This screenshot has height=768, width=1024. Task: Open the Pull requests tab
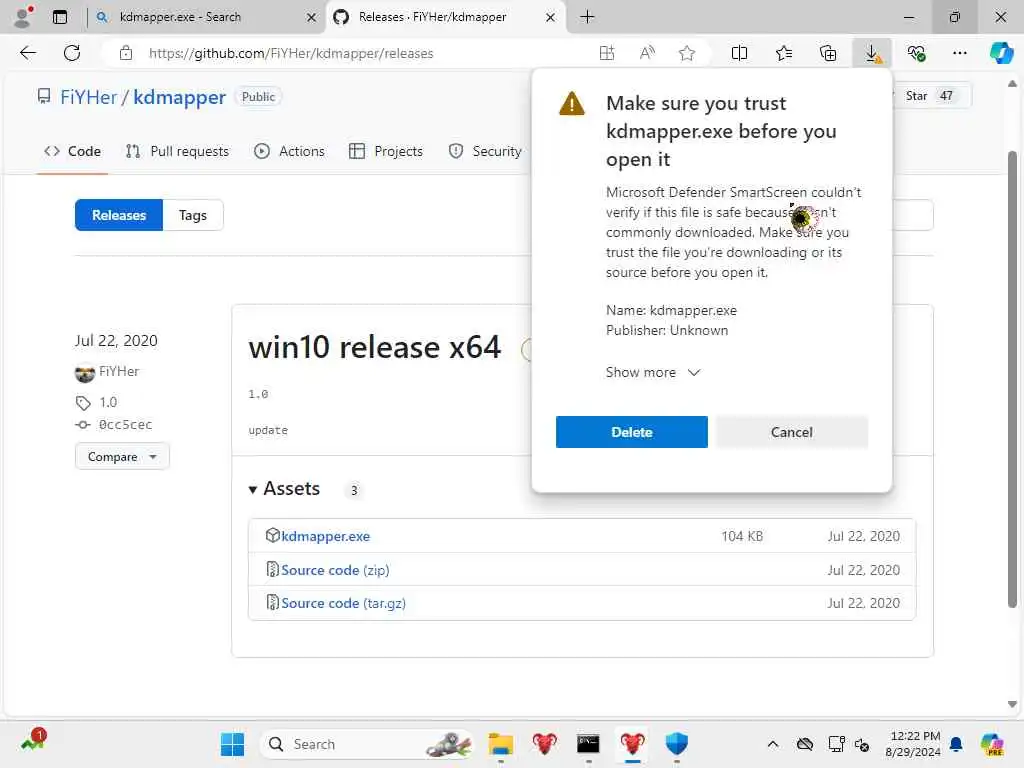click(177, 152)
